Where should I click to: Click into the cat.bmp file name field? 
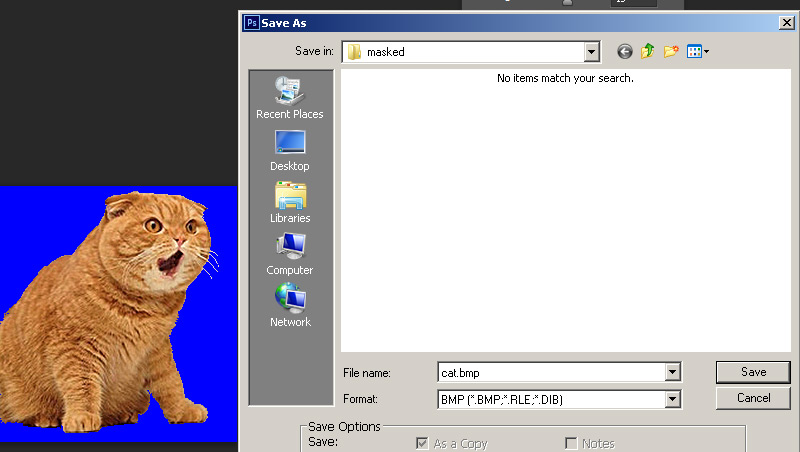coord(552,372)
